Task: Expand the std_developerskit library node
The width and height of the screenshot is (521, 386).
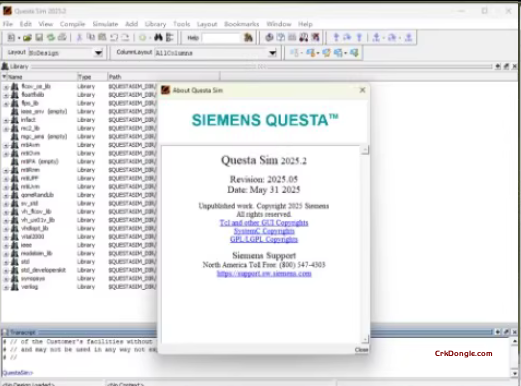Action: 6,270
